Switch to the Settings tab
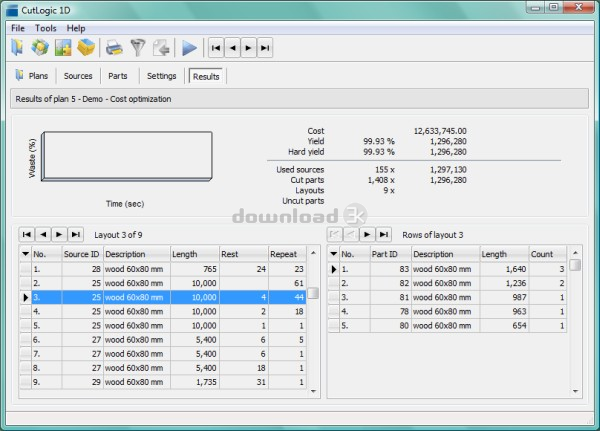Screen dimensions: 600x431 161,76
